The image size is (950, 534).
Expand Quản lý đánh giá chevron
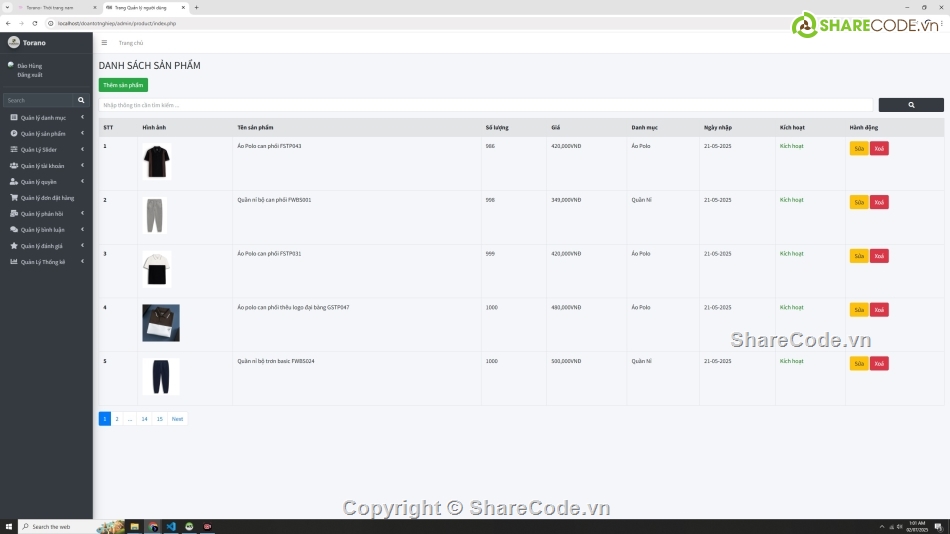click(82, 245)
